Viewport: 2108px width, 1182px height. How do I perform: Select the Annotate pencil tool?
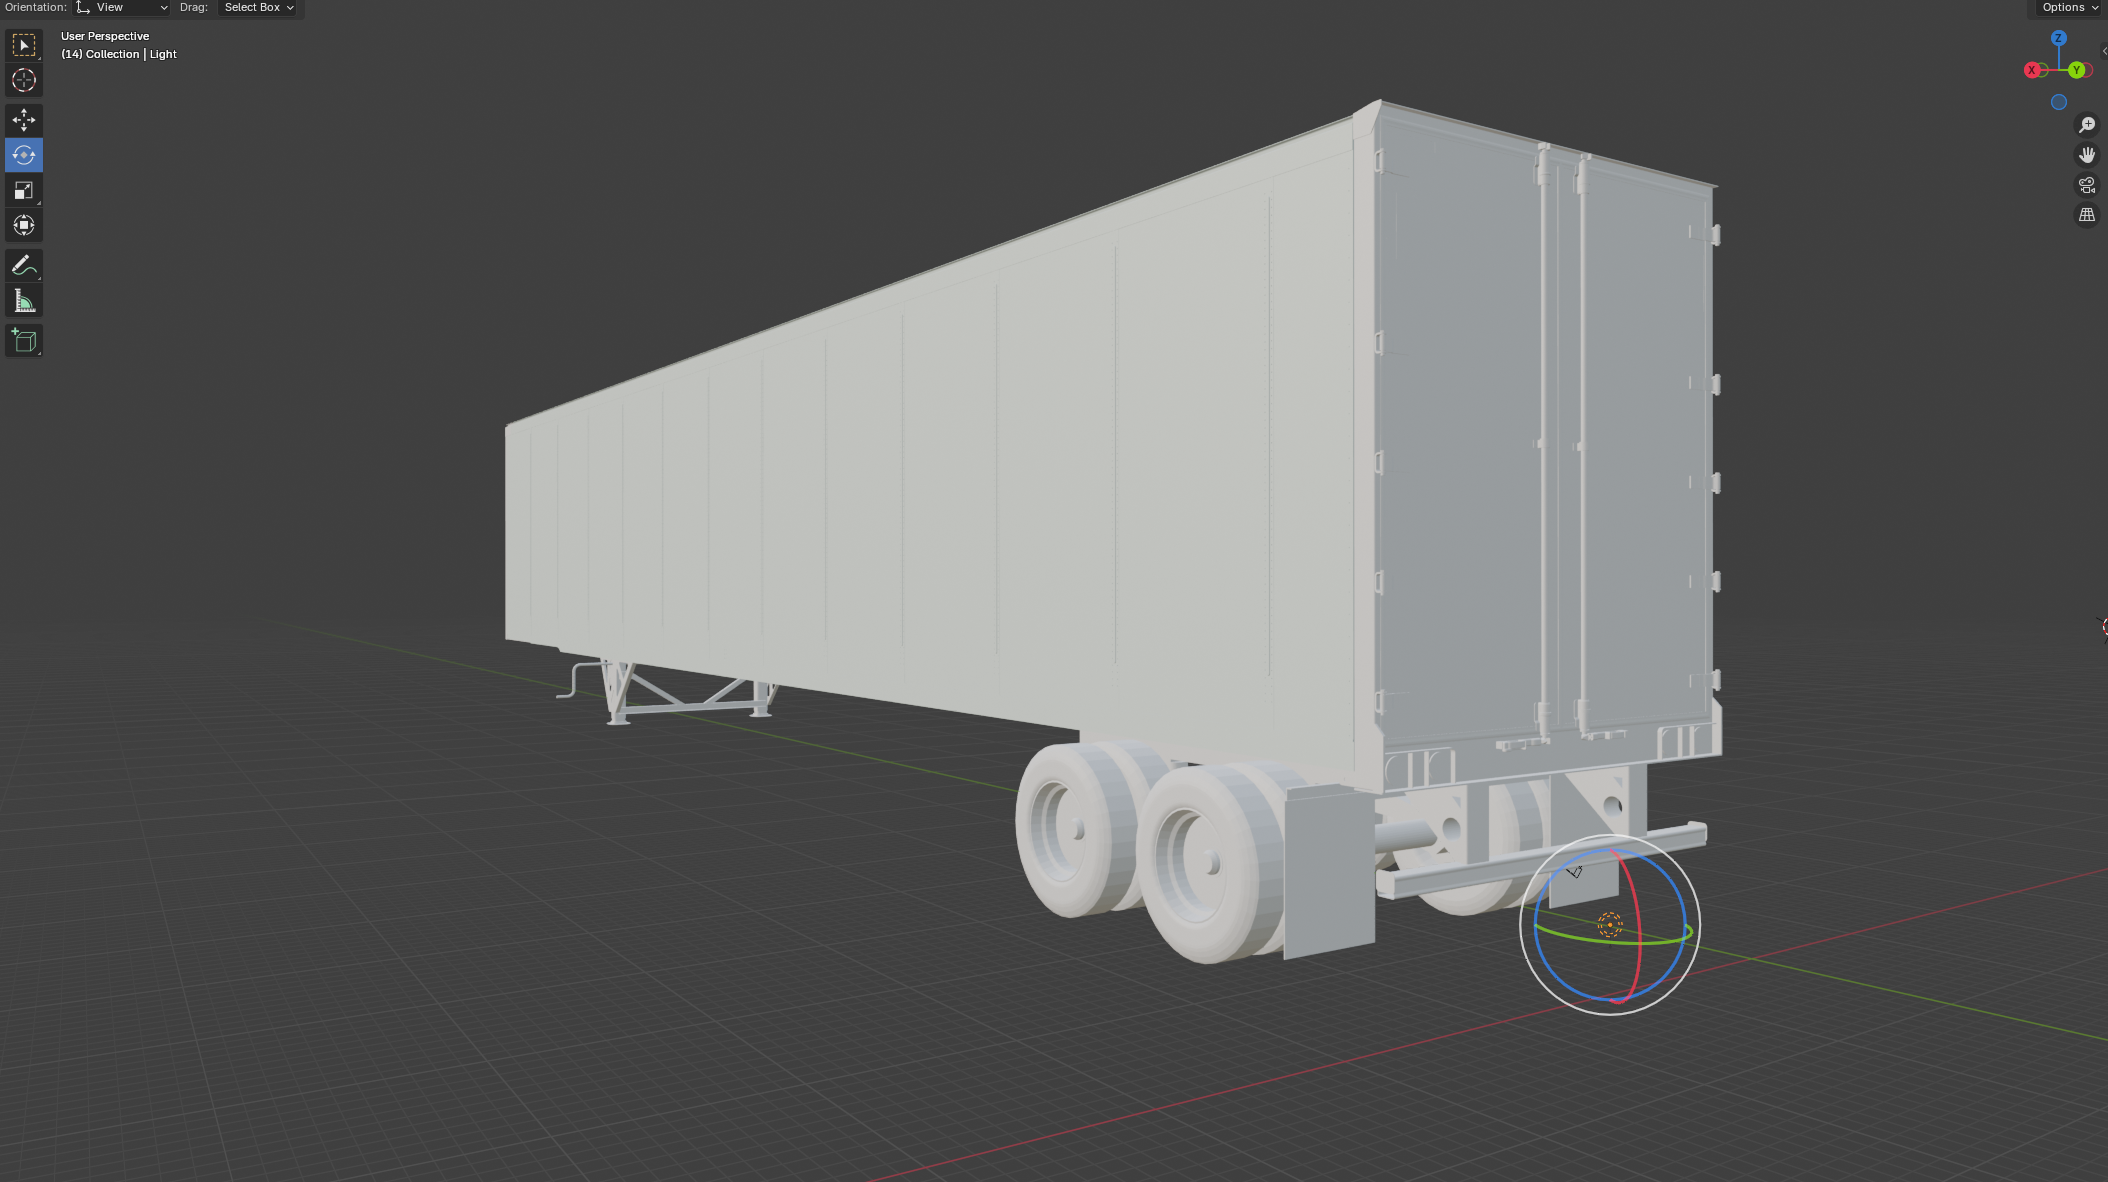(x=24, y=265)
